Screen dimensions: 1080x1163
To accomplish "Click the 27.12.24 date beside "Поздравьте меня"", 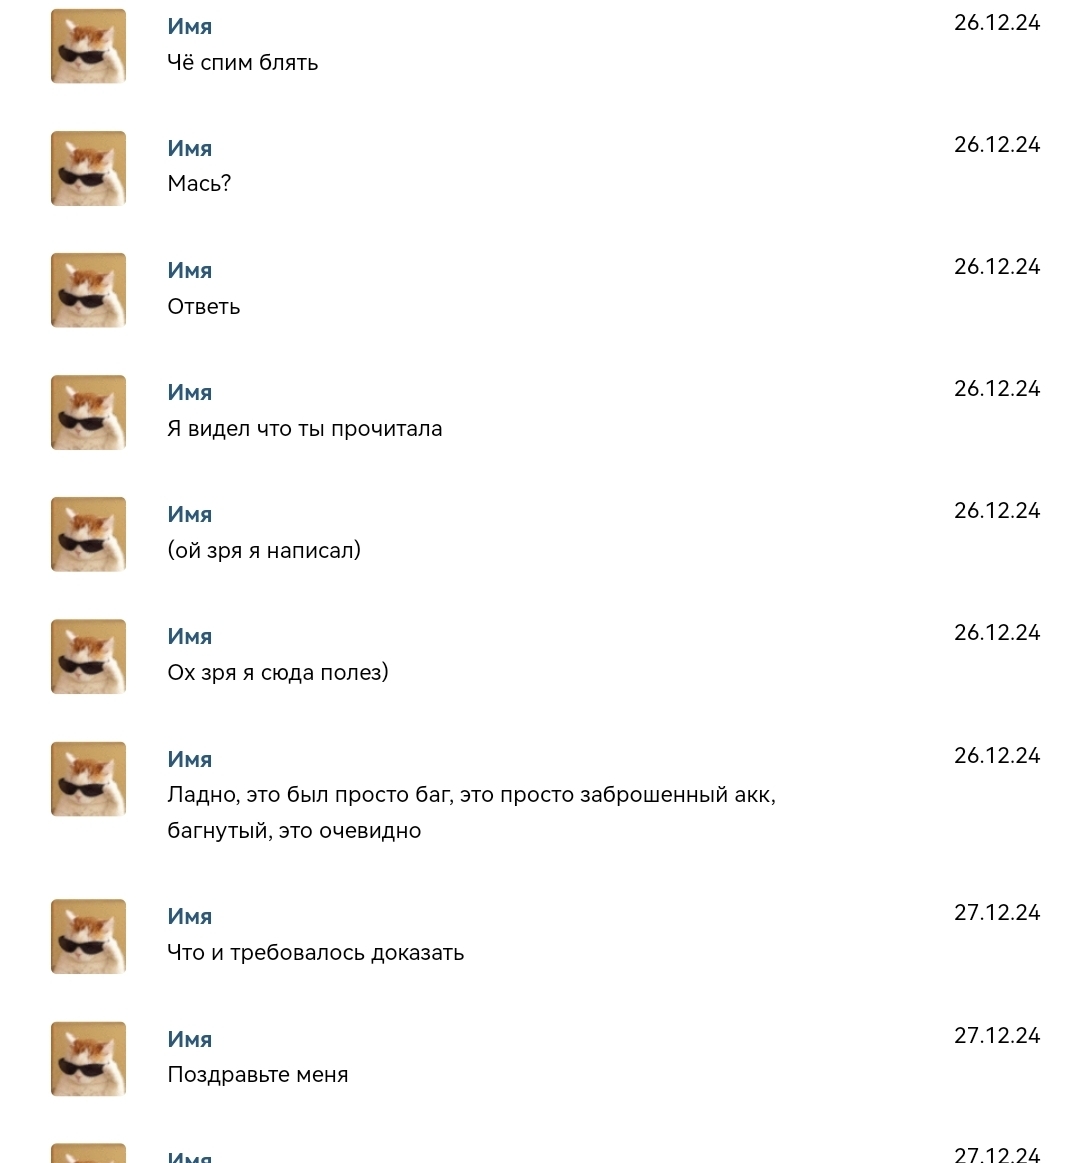I will coord(997,1035).
